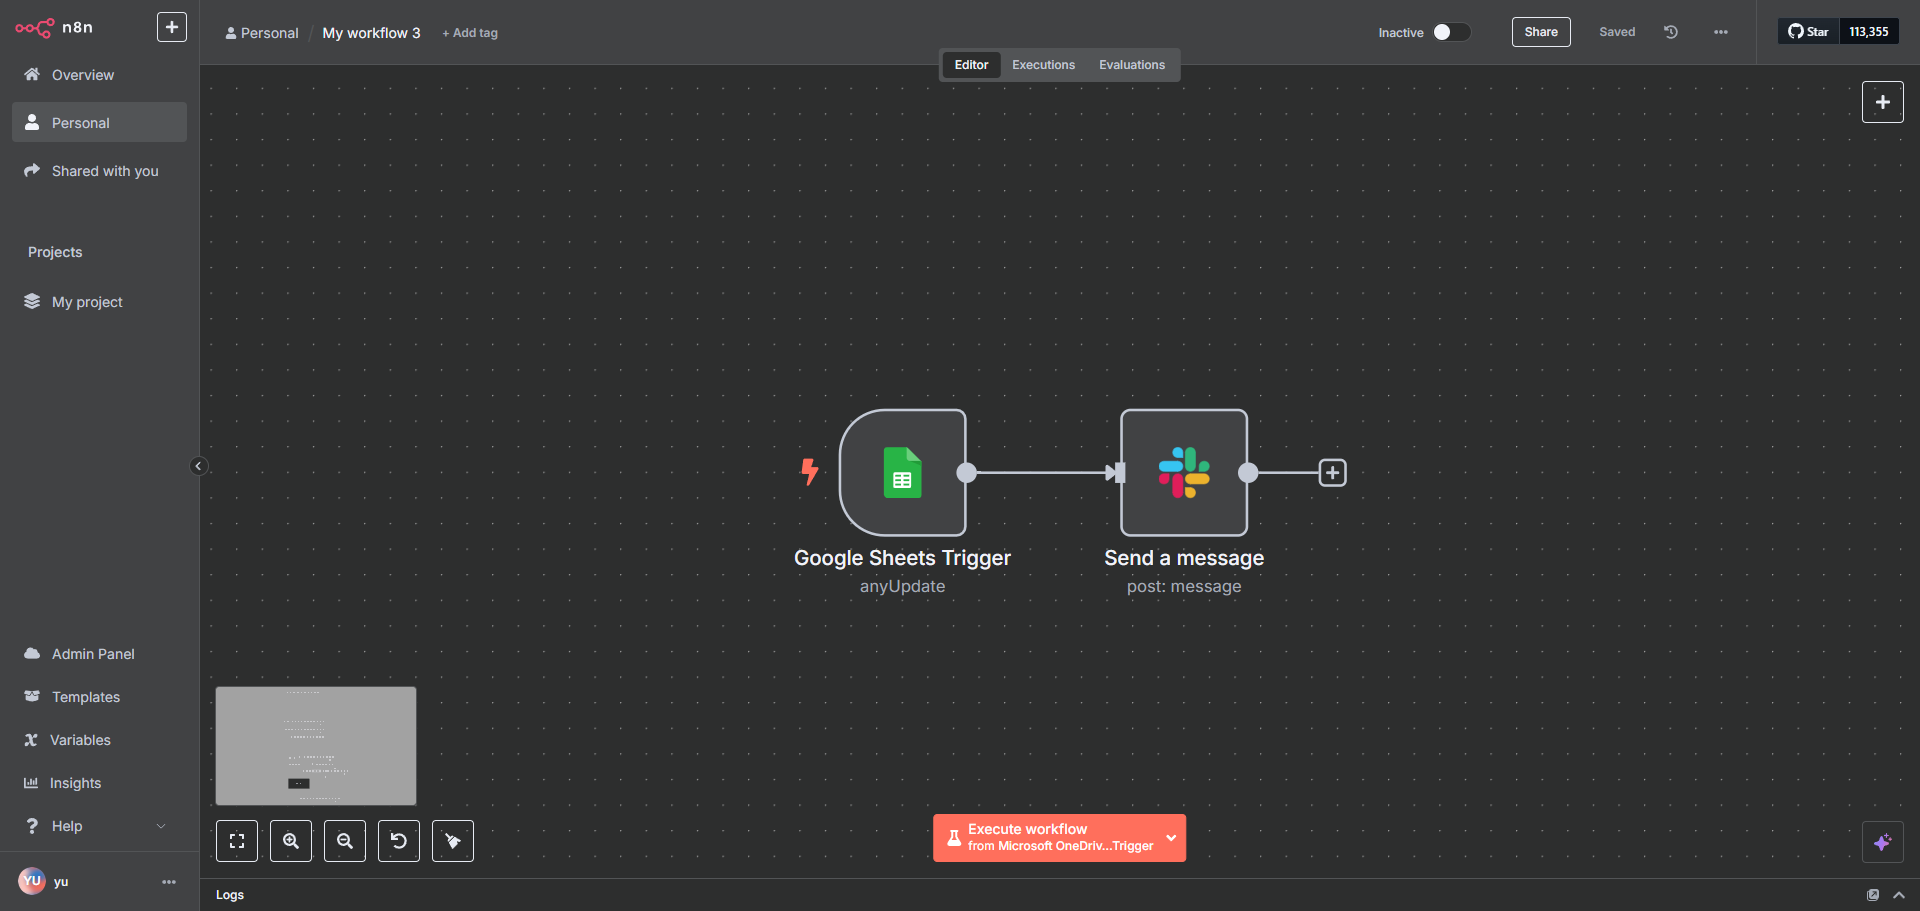The image size is (1920, 911).
Task: Expand the Help chevron
Action: [161, 826]
